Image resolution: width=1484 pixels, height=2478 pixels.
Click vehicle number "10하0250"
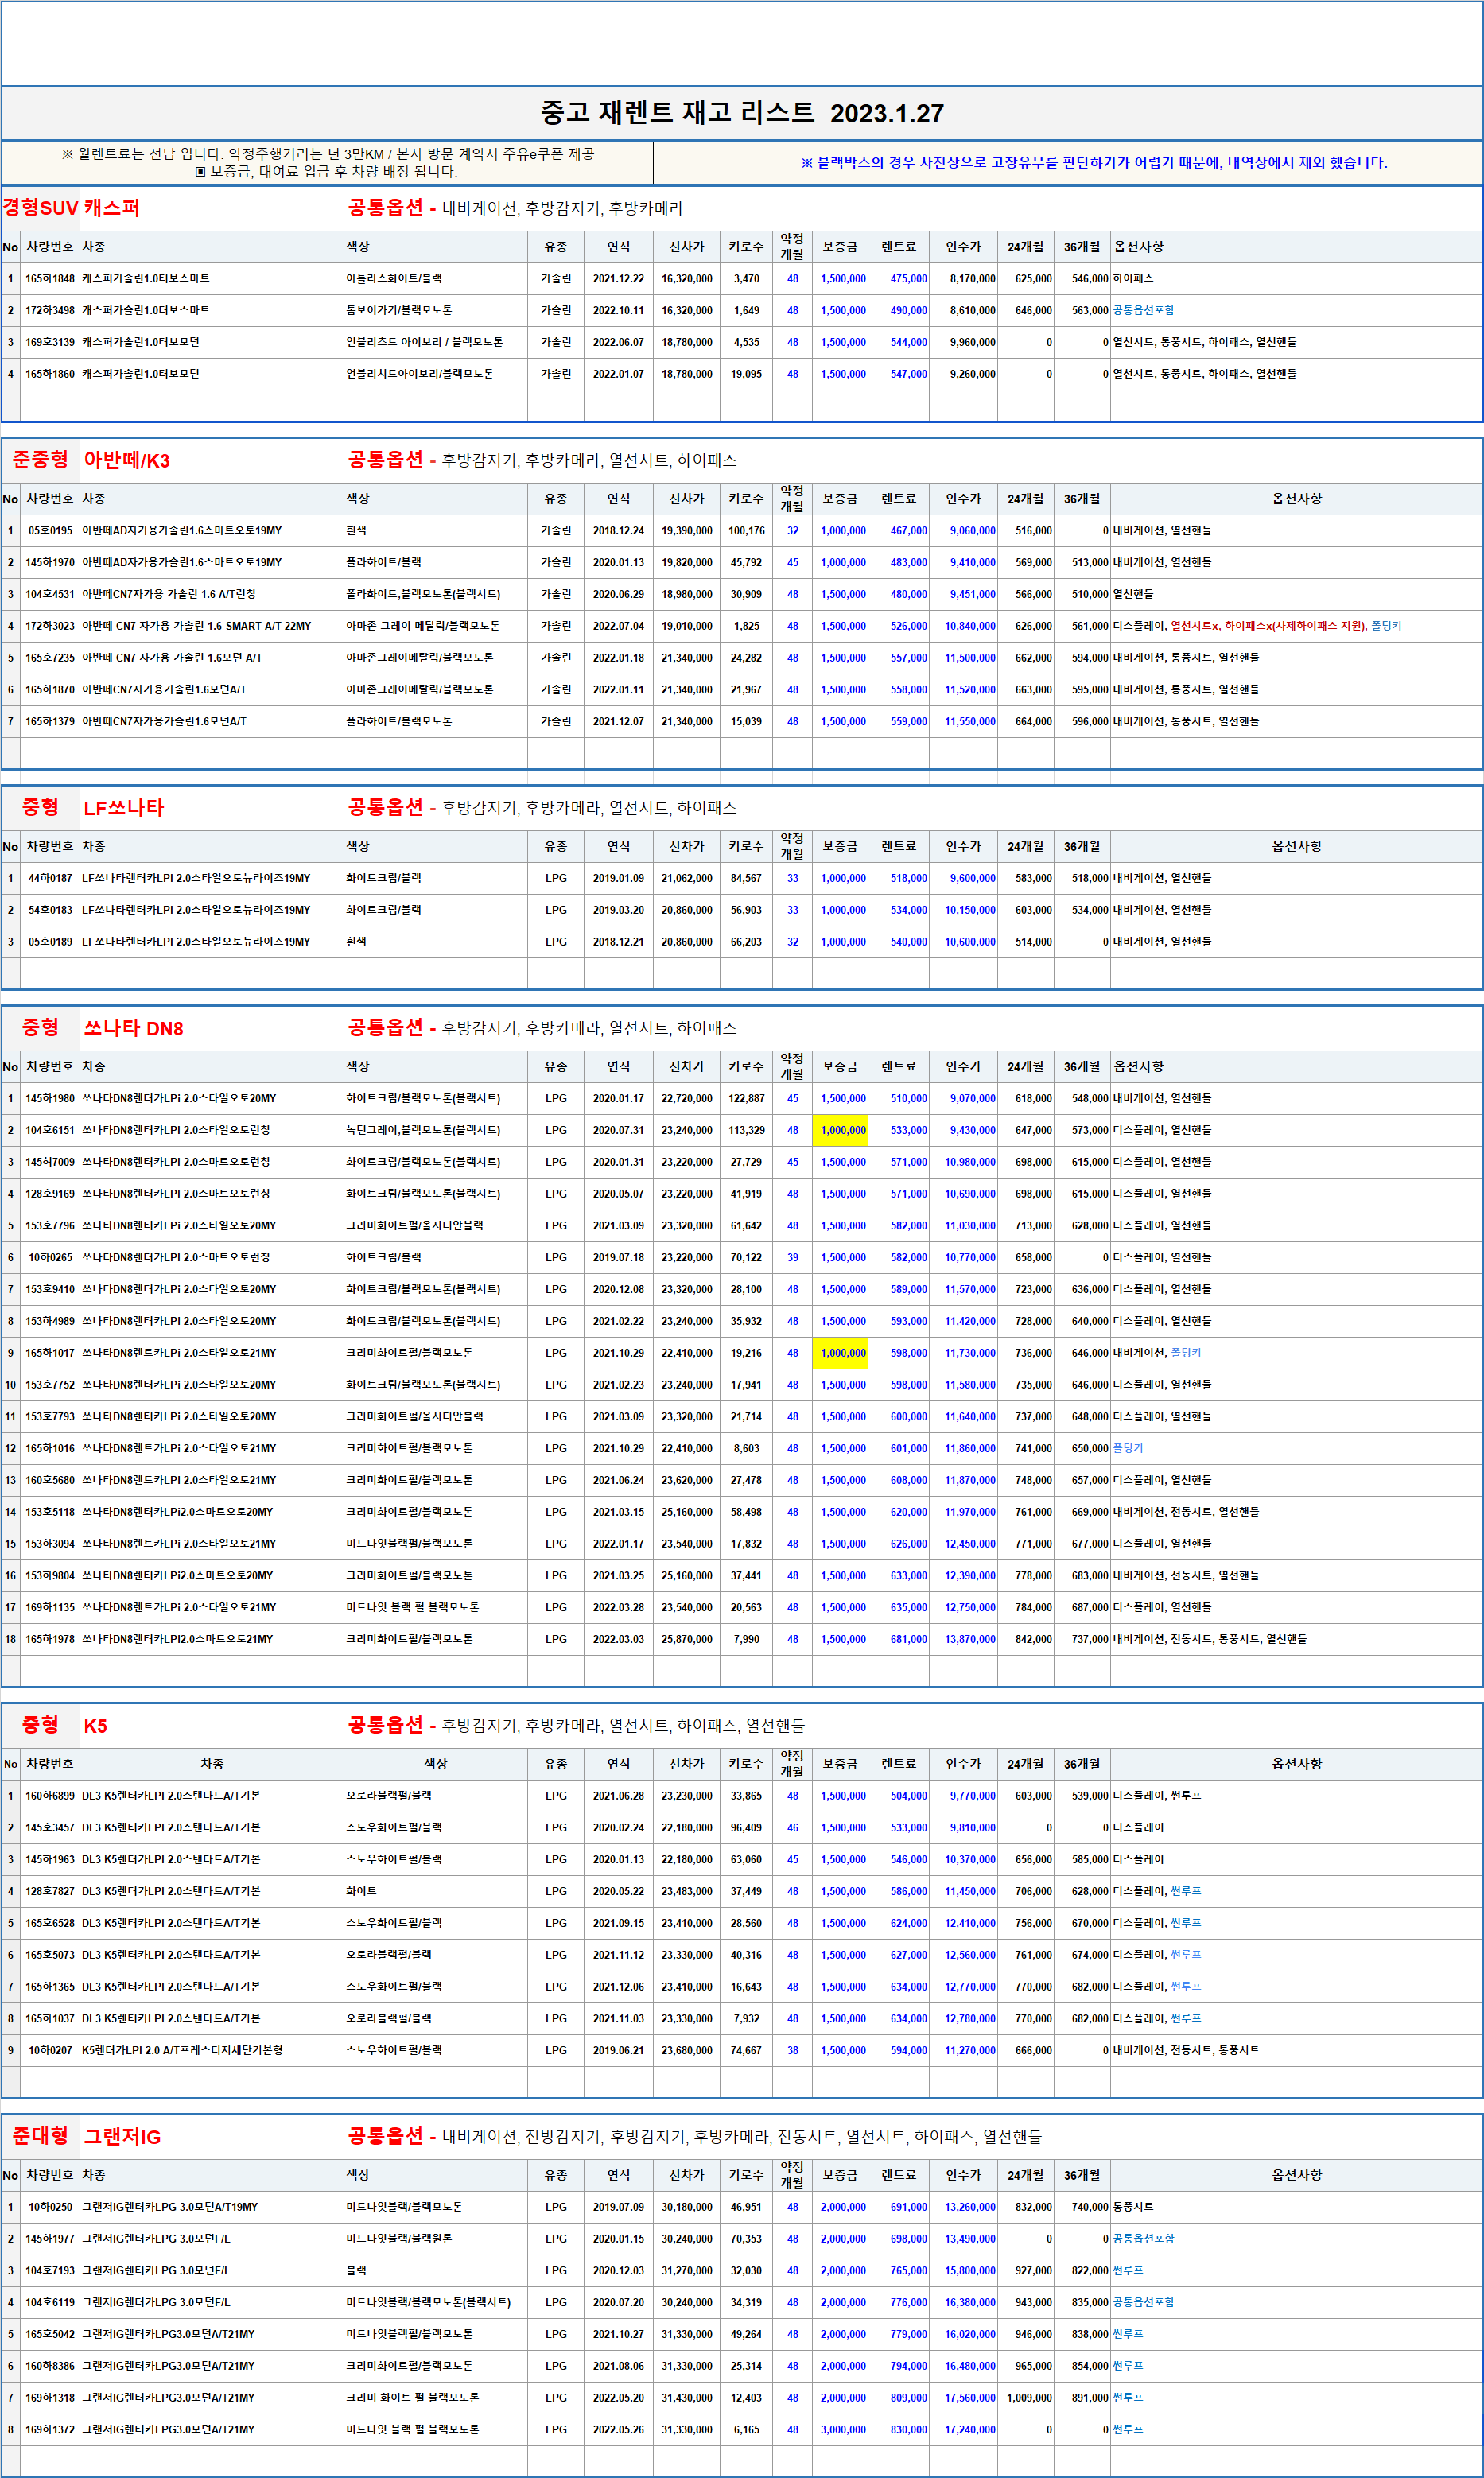coord(50,2207)
